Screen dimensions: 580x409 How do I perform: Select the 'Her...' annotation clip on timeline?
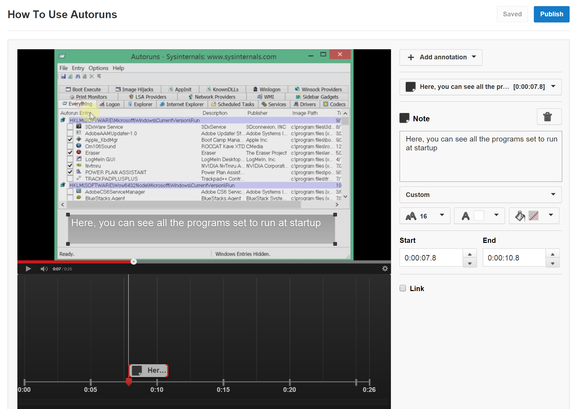tap(148, 370)
